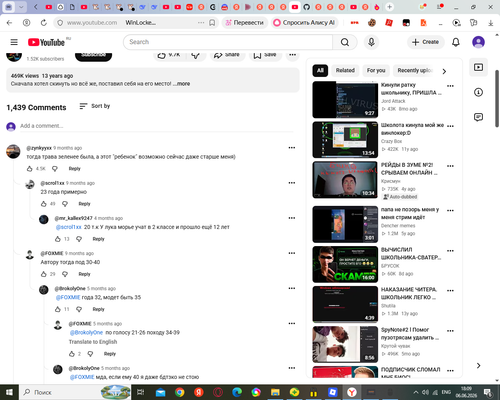Dislike the @mr_kallex9247 reply

point(79,239)
